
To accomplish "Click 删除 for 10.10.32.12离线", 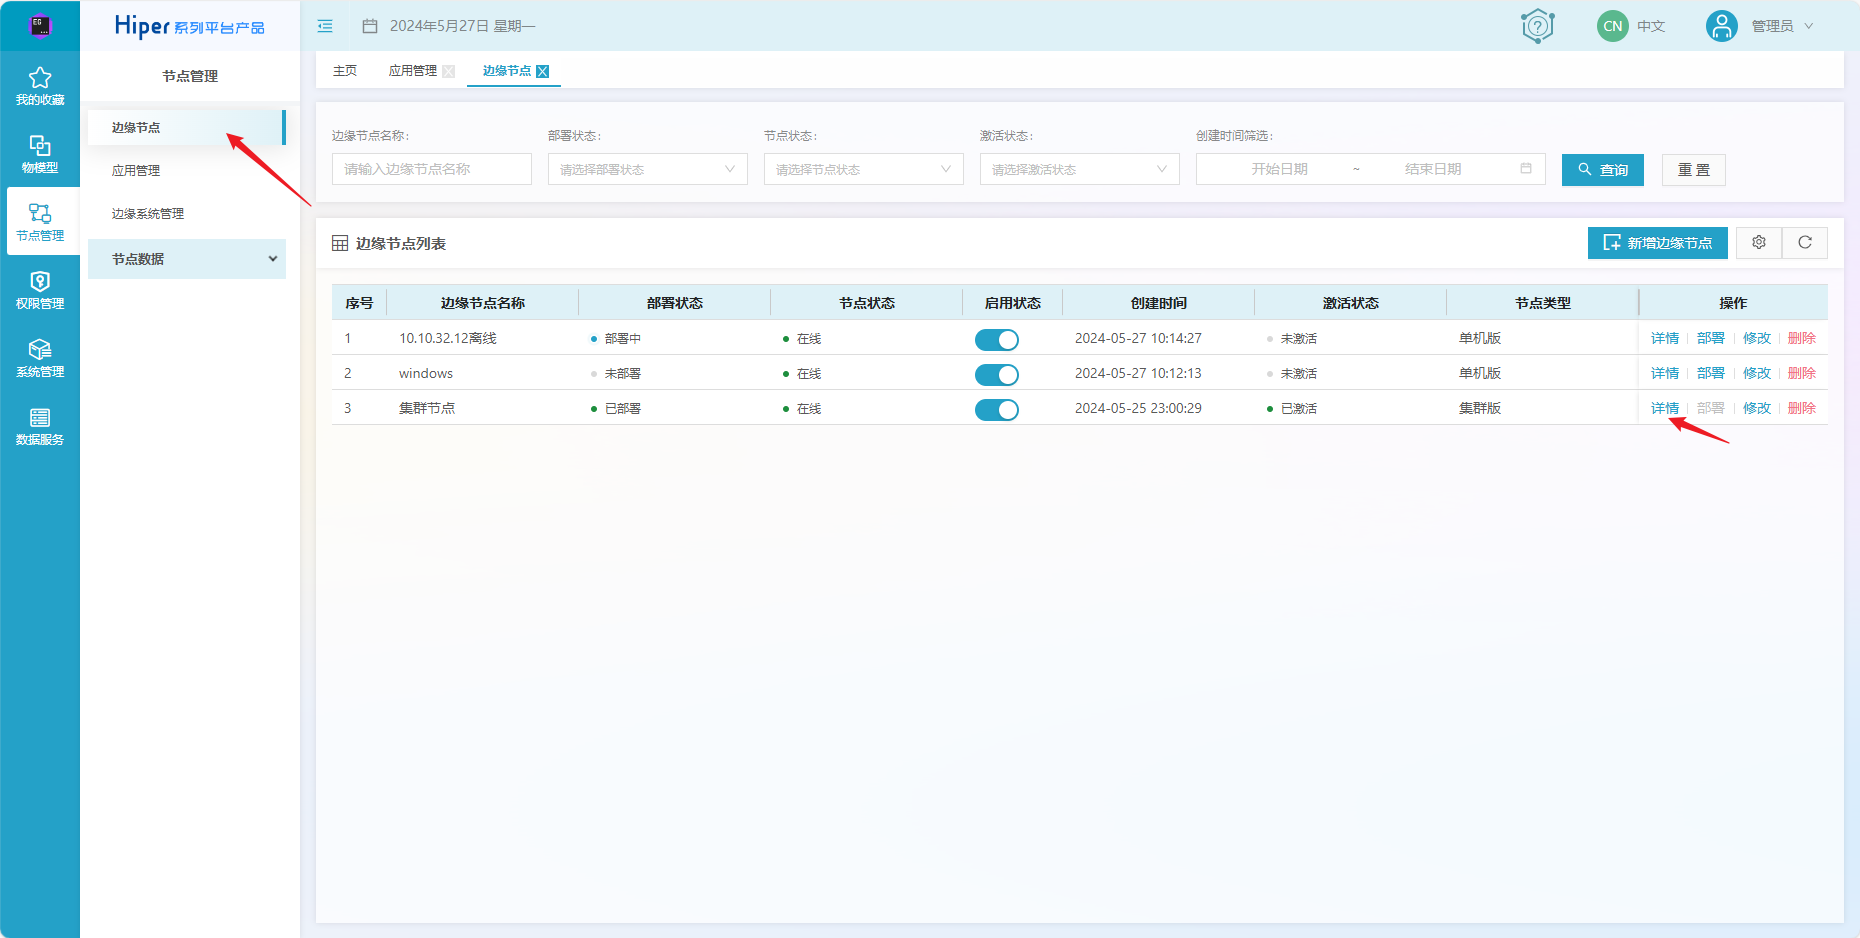I will click(1802, 338).
